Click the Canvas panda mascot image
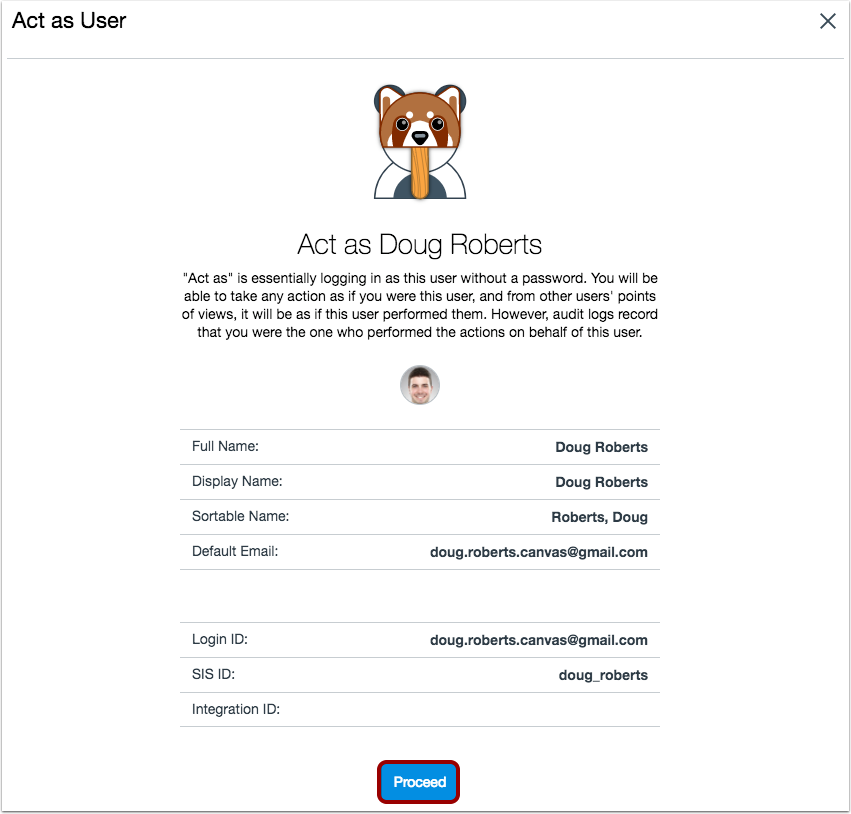Image resolution: width=851 pixels, height=814 pixels. [x=419, y=141]
